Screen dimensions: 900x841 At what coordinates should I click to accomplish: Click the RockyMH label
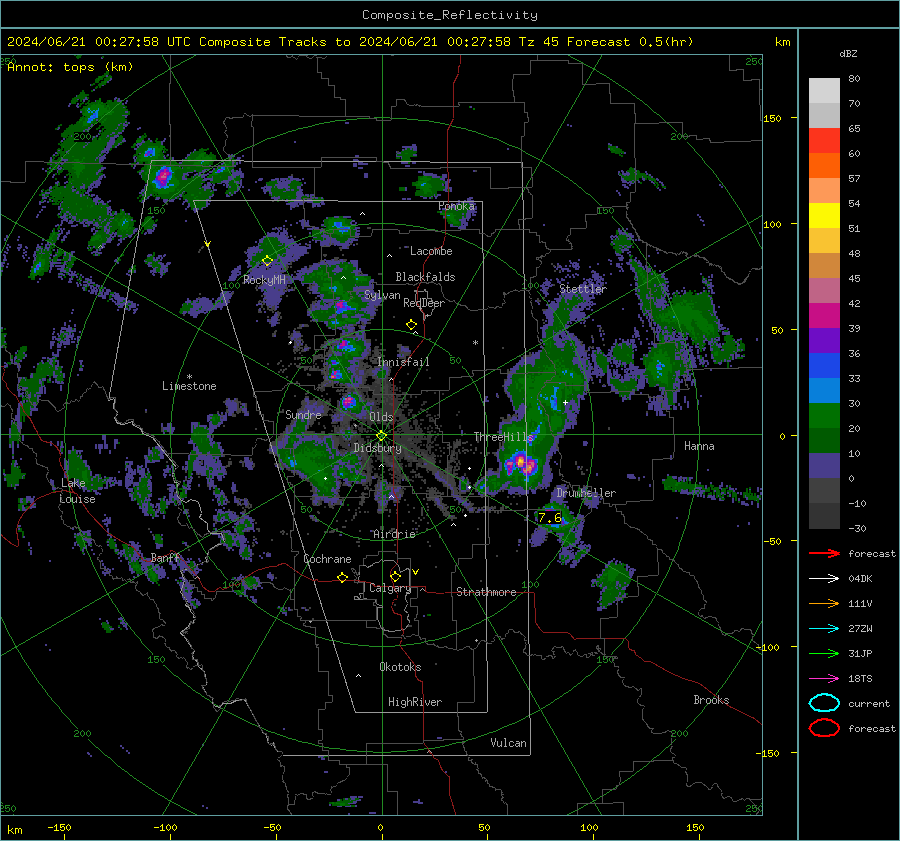point(264,280)
